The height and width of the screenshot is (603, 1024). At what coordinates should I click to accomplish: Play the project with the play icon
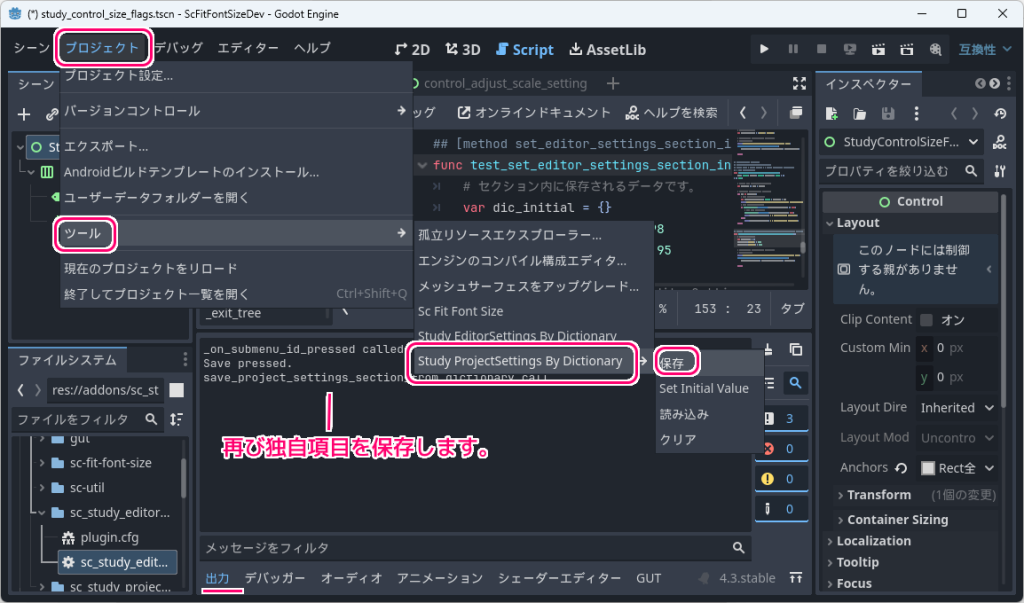pyautogui.click(x=763, y=48)
